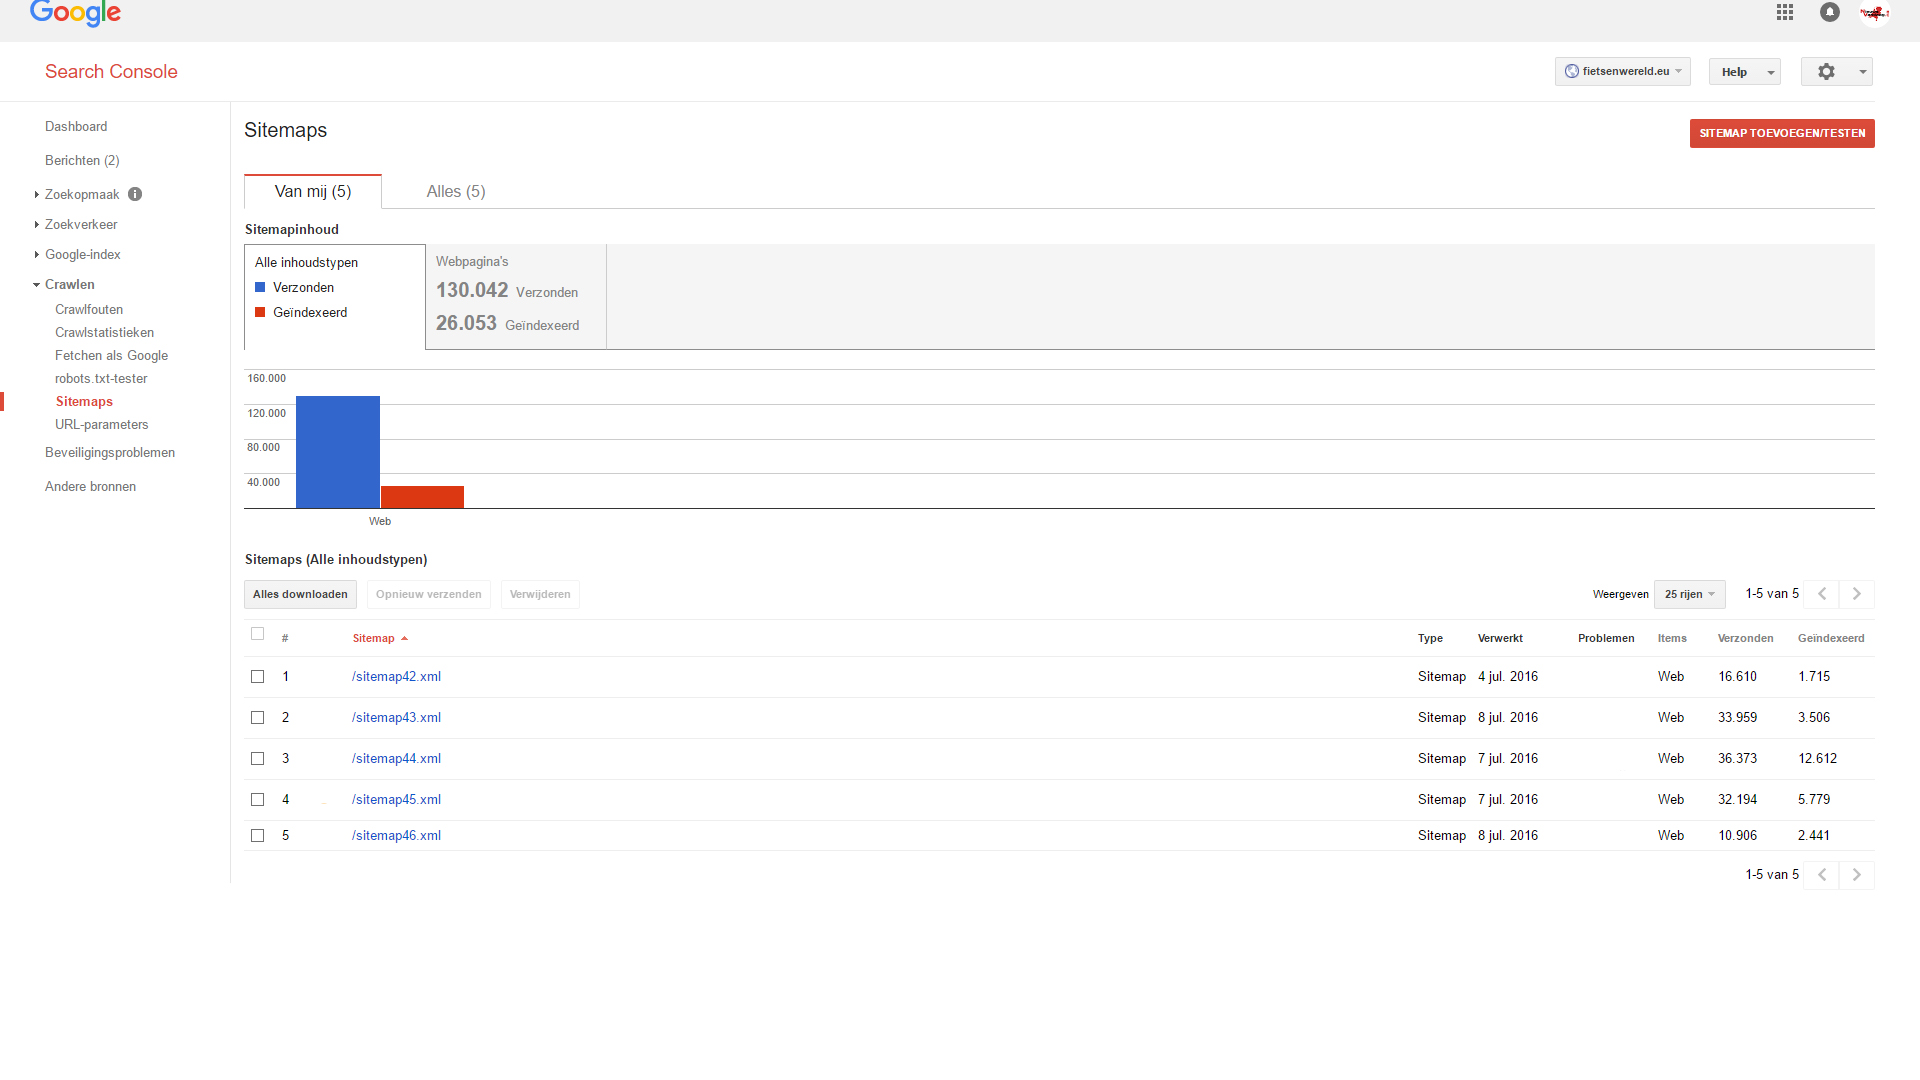Open Google notifications bell

(1830, 12)
